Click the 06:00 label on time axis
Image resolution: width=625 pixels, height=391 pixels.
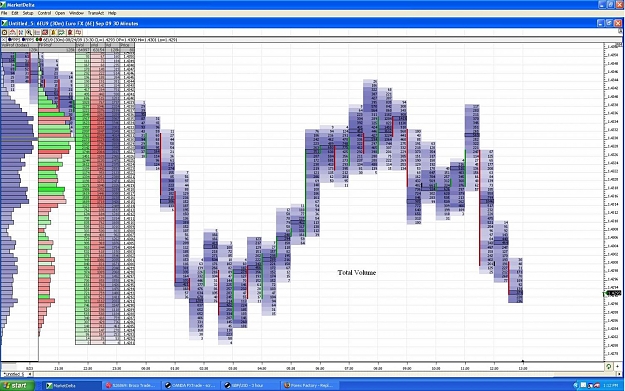pos(320,369)
